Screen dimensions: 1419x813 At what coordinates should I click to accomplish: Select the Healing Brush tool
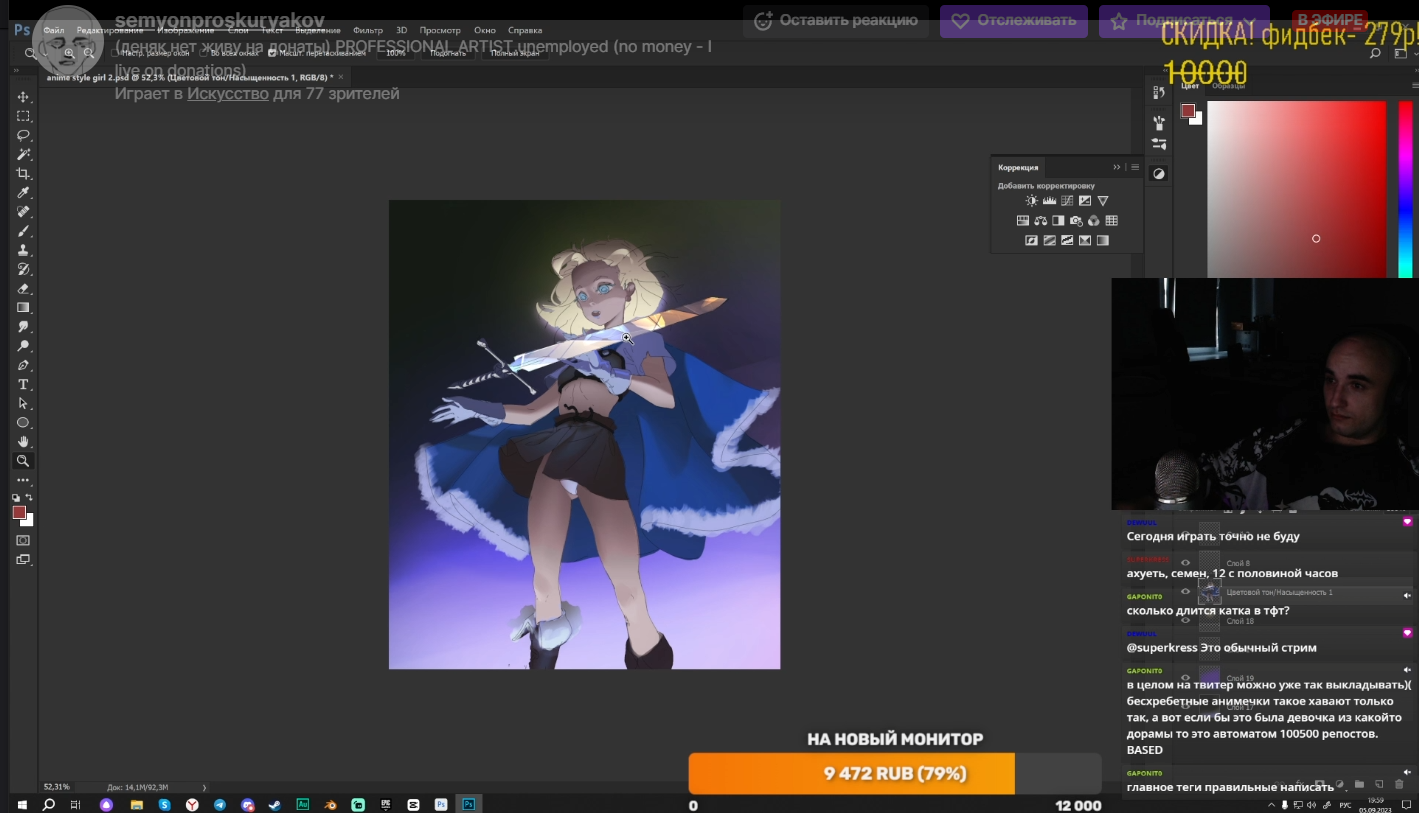pos(23,212)
